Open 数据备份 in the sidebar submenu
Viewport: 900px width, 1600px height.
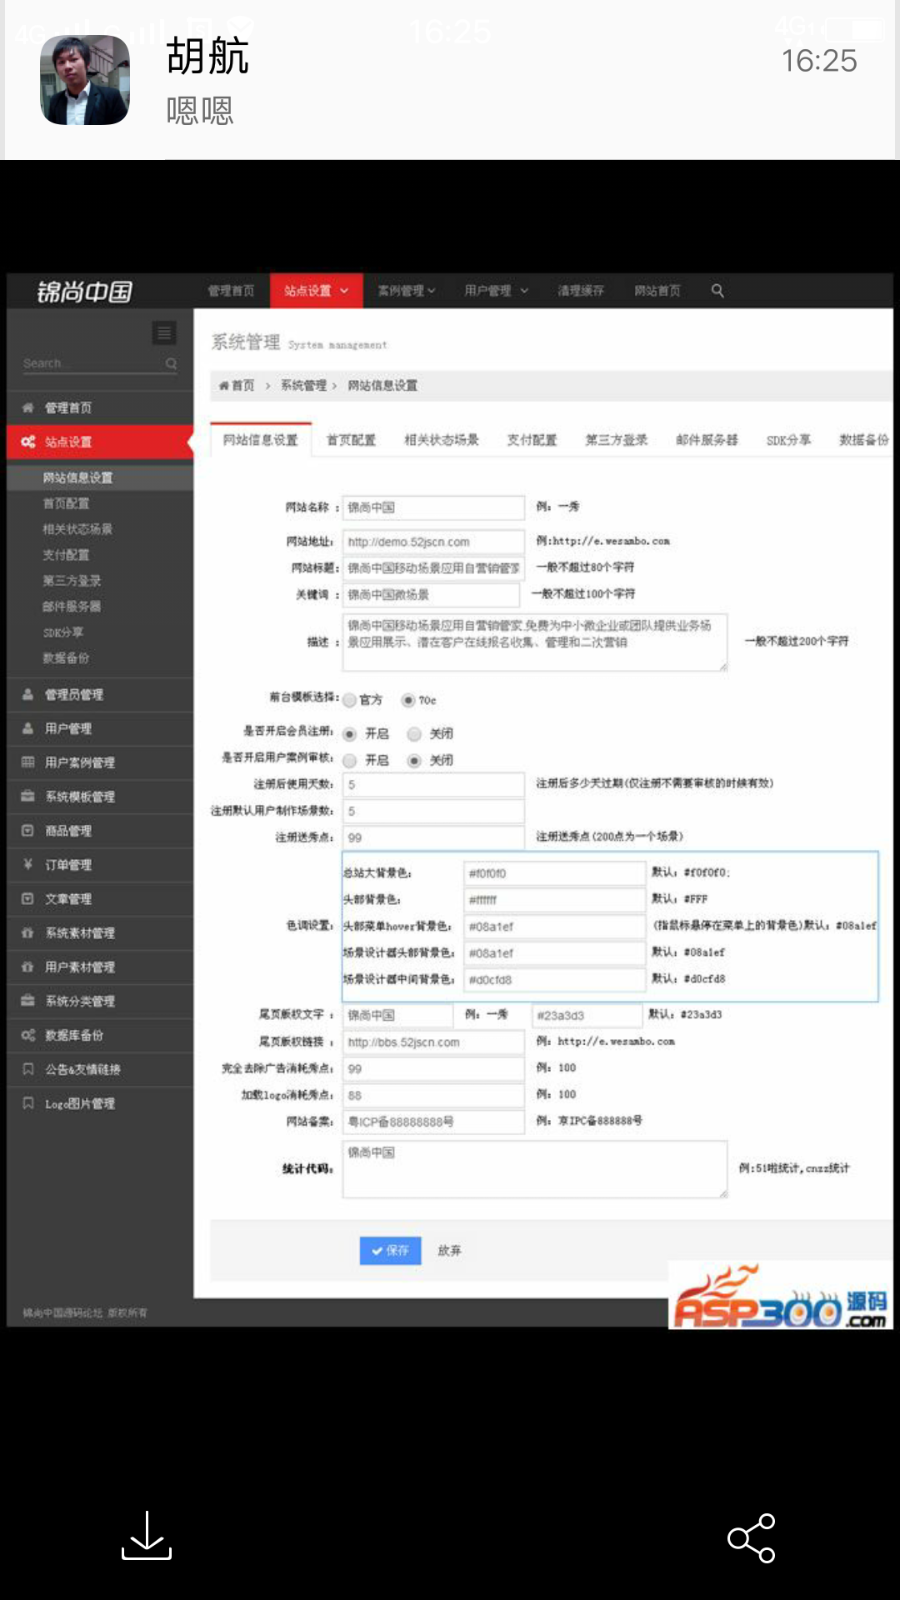[66, 658]
